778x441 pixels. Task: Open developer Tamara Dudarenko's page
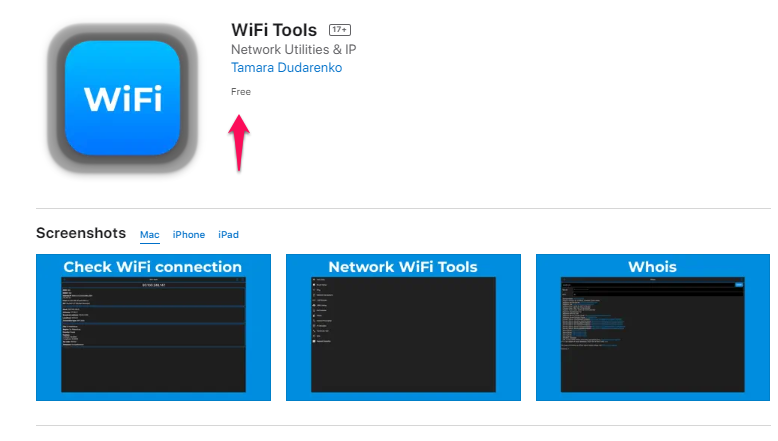pos(286,67)
